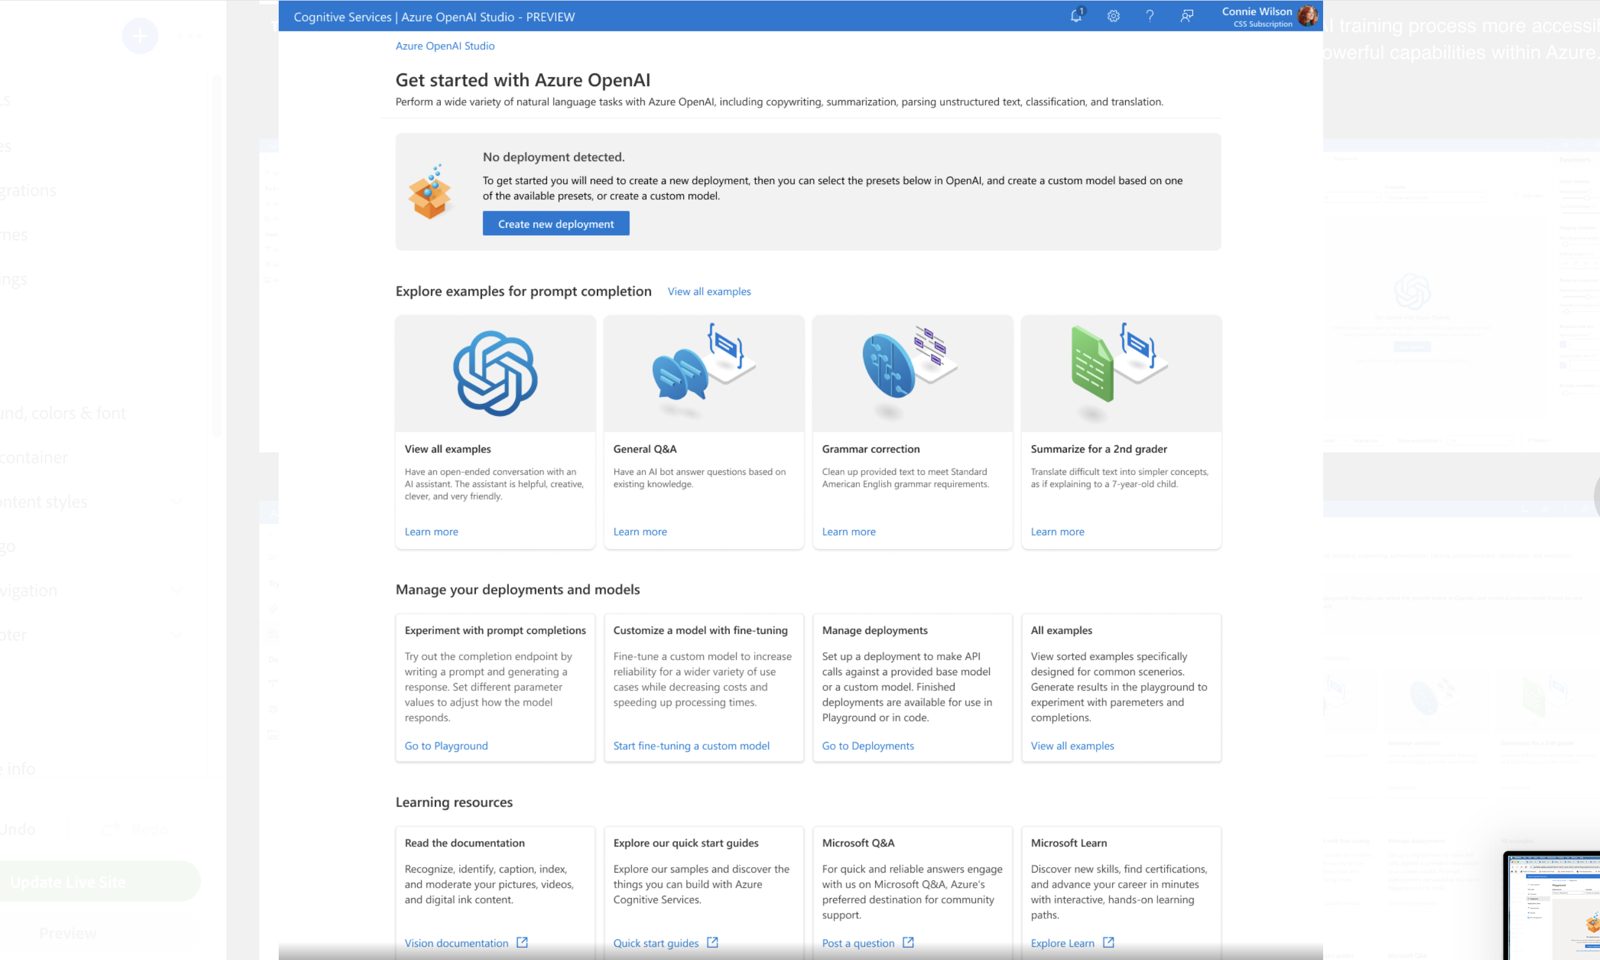Click the All examples card title
The image size is (1600, 960).
[1061, 631]
